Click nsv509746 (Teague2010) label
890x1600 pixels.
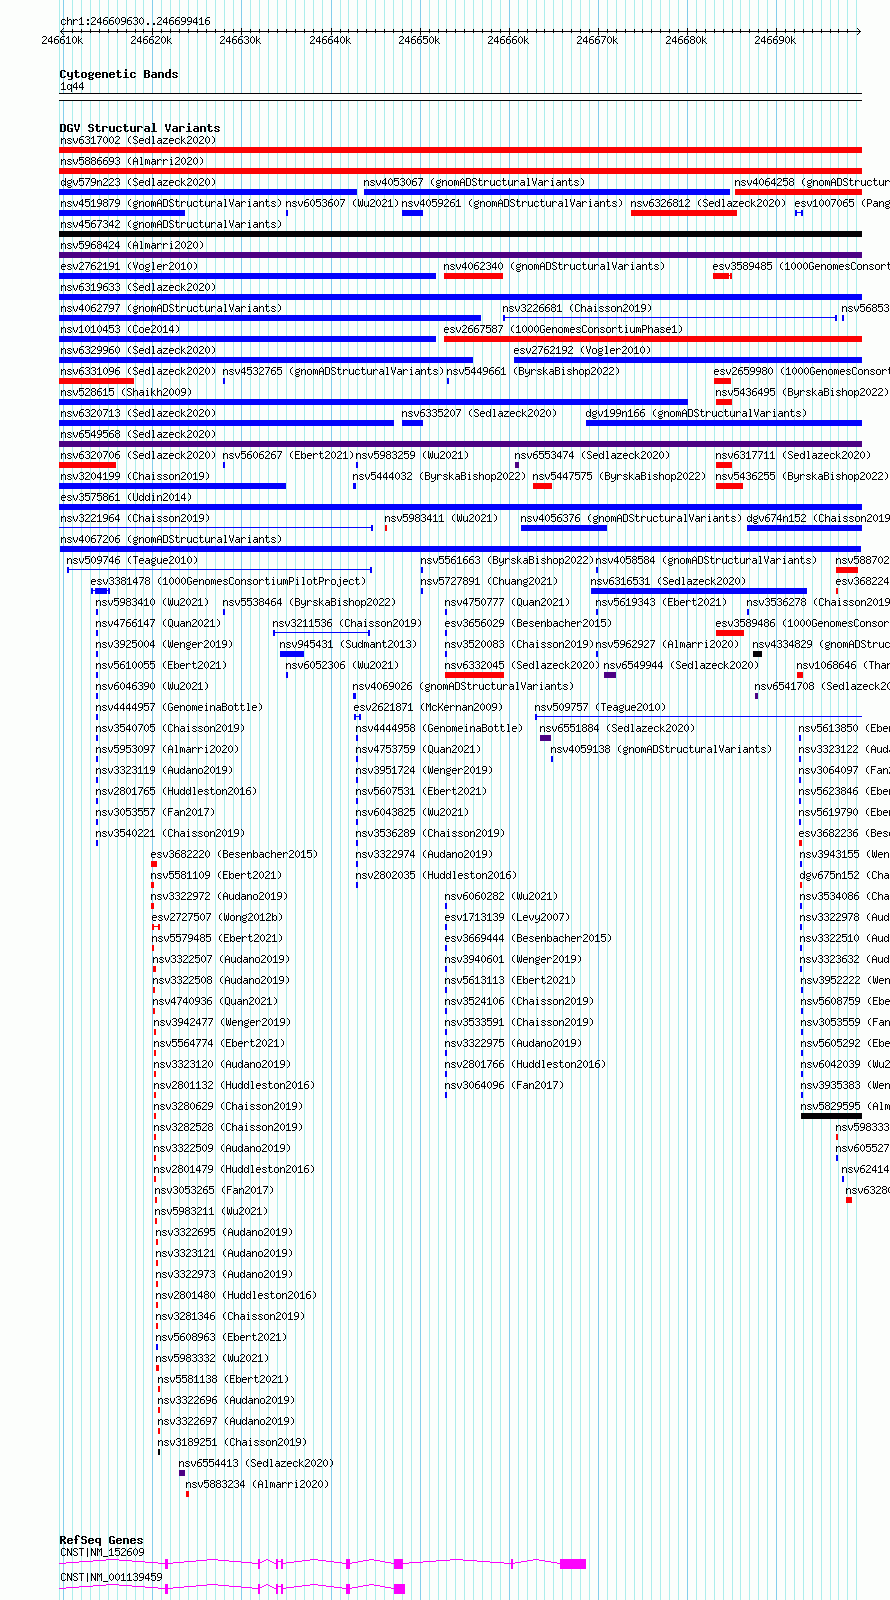pyautogui.click(x=132, y=560)
